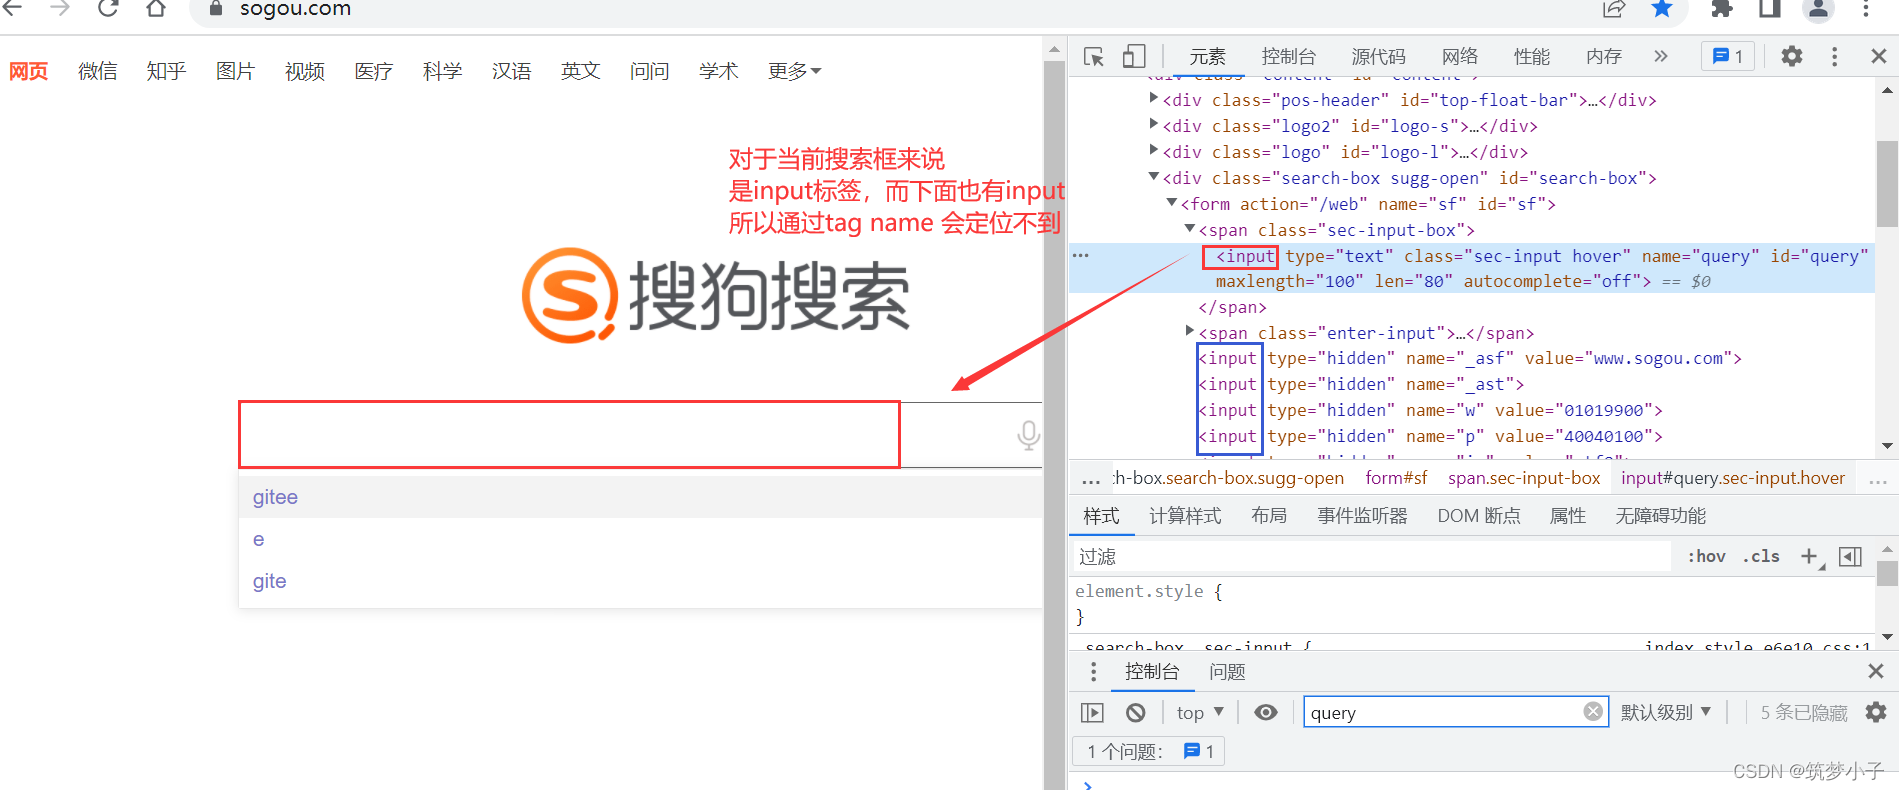This screenshot has height=790, width=1899.
Task: Expand the div id logo-l node
Action: 1154,150
